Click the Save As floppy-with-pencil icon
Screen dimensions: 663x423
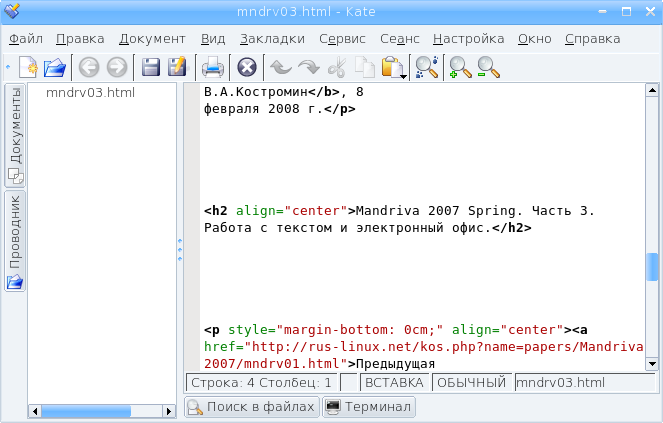point(178,67)
